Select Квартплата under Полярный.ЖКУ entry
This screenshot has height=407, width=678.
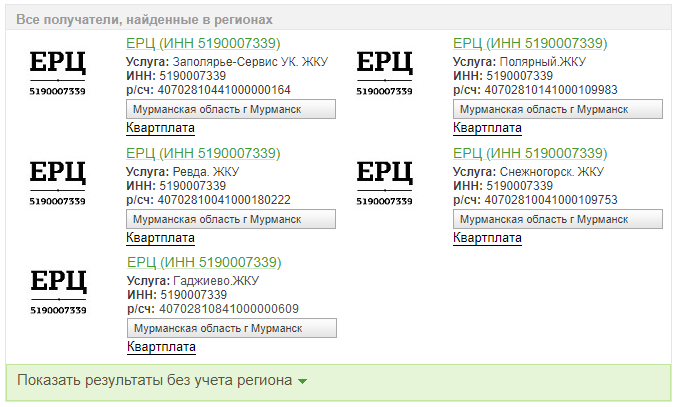tap(487, 128)
